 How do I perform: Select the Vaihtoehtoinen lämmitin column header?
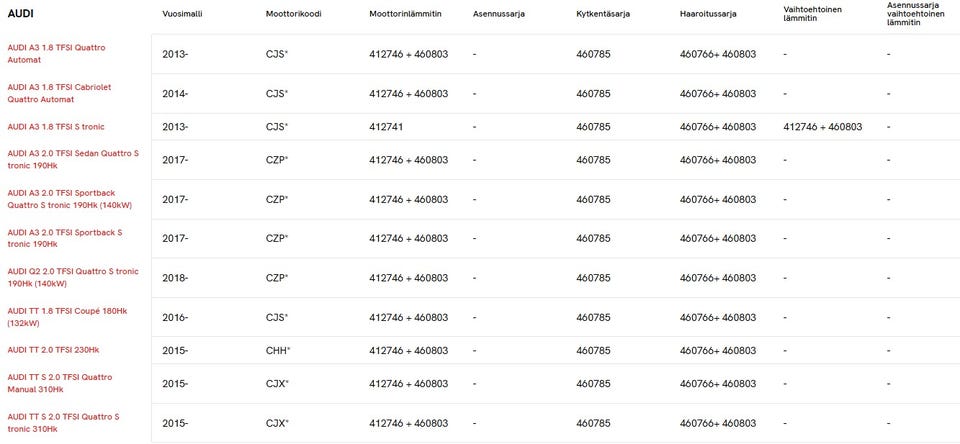coord(812,12)
